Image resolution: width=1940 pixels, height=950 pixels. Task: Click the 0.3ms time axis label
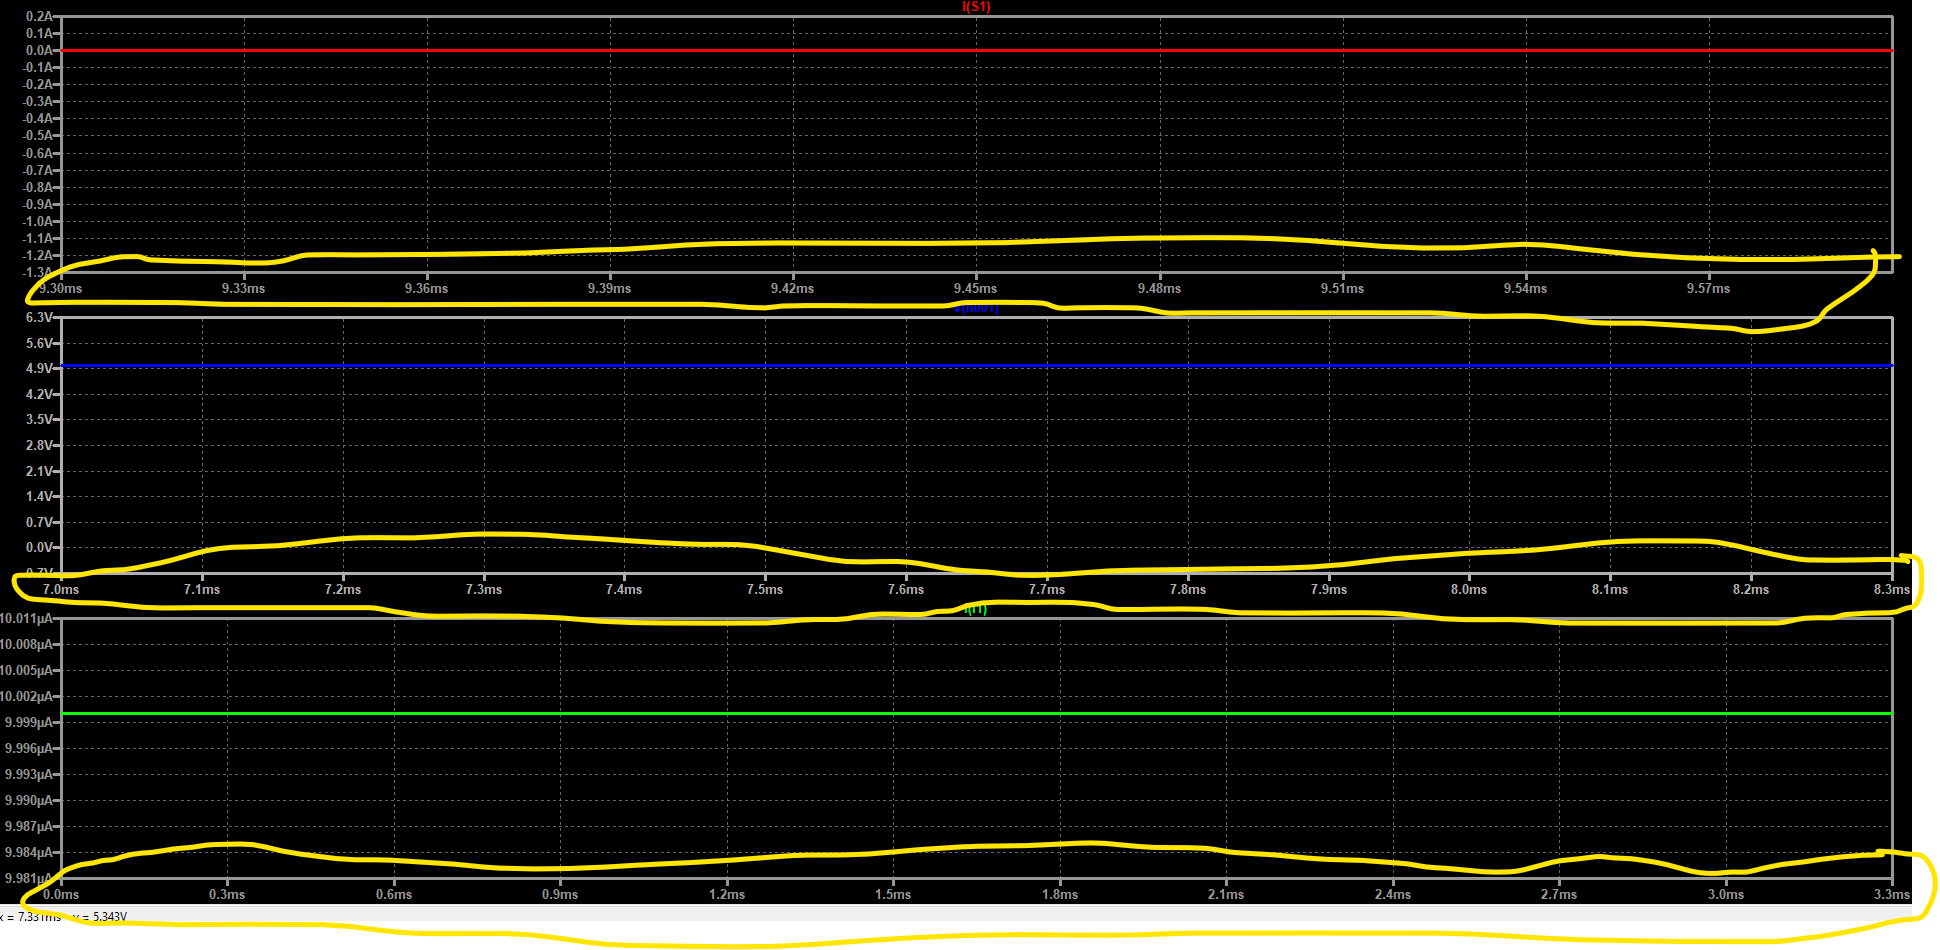click(x=227, y=894)
